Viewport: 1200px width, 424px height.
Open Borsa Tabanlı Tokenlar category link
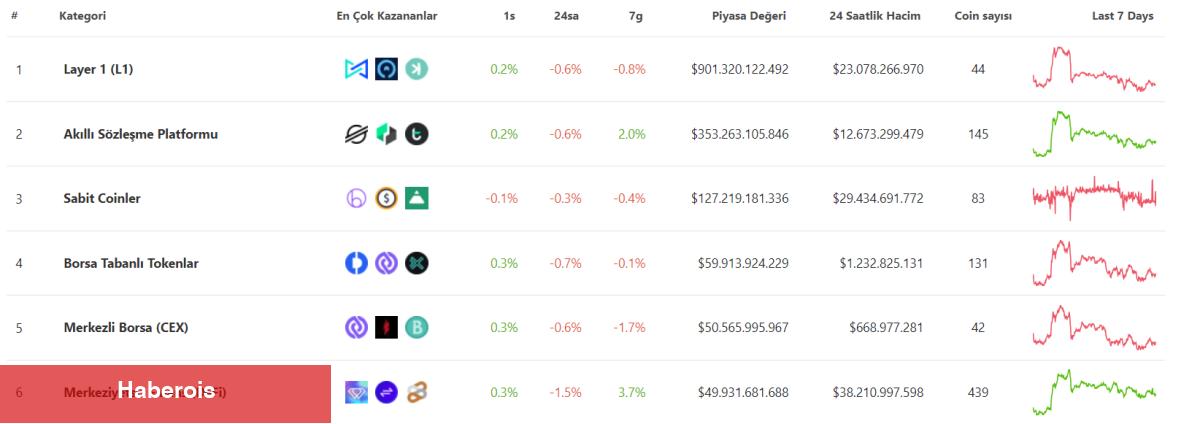click(131, 263)
